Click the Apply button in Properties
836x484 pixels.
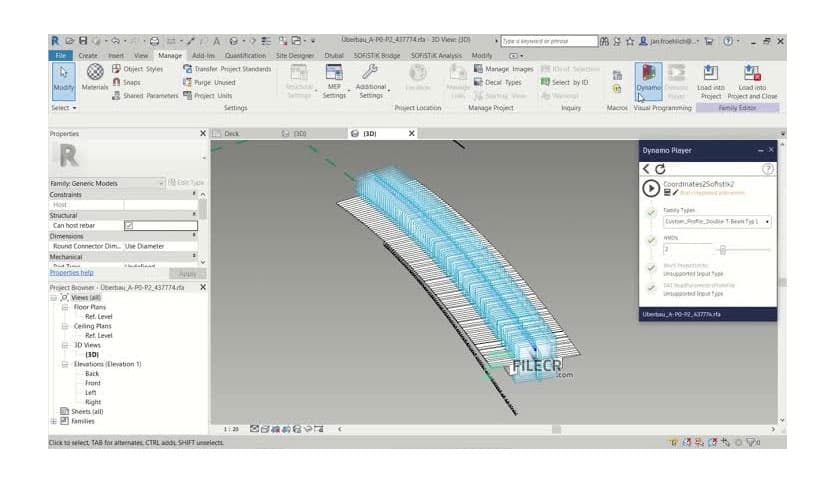(187, 273)
